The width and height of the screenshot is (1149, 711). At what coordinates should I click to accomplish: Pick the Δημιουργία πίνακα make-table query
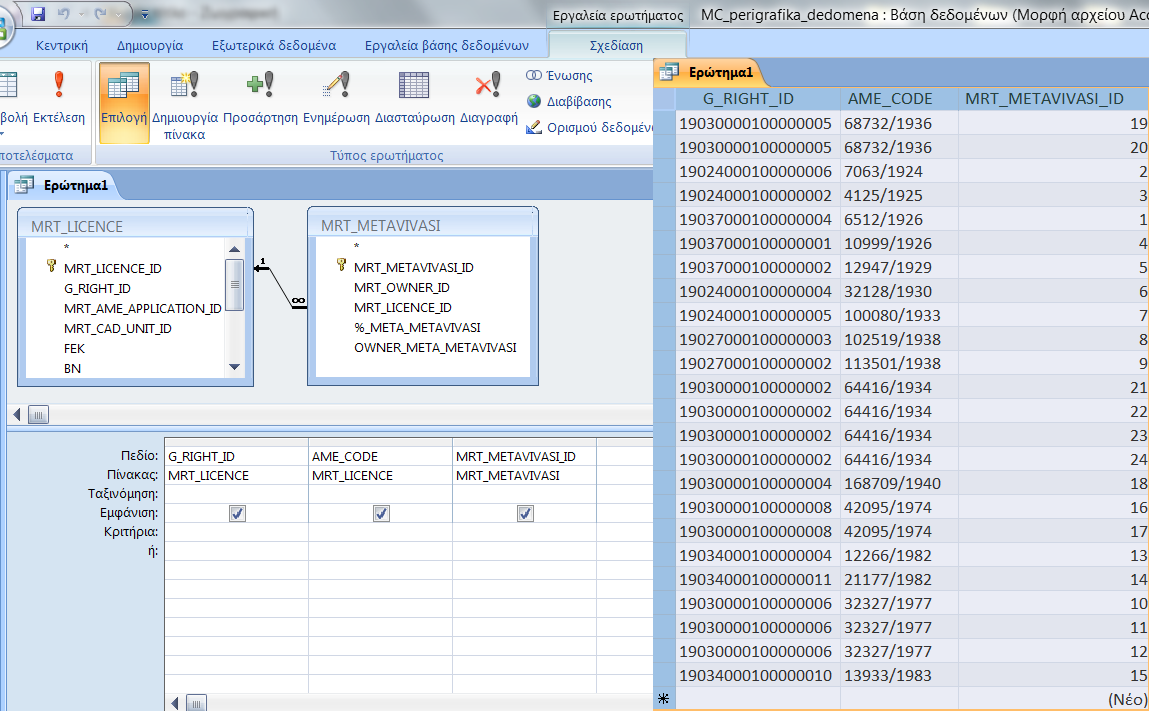point(185,103)
